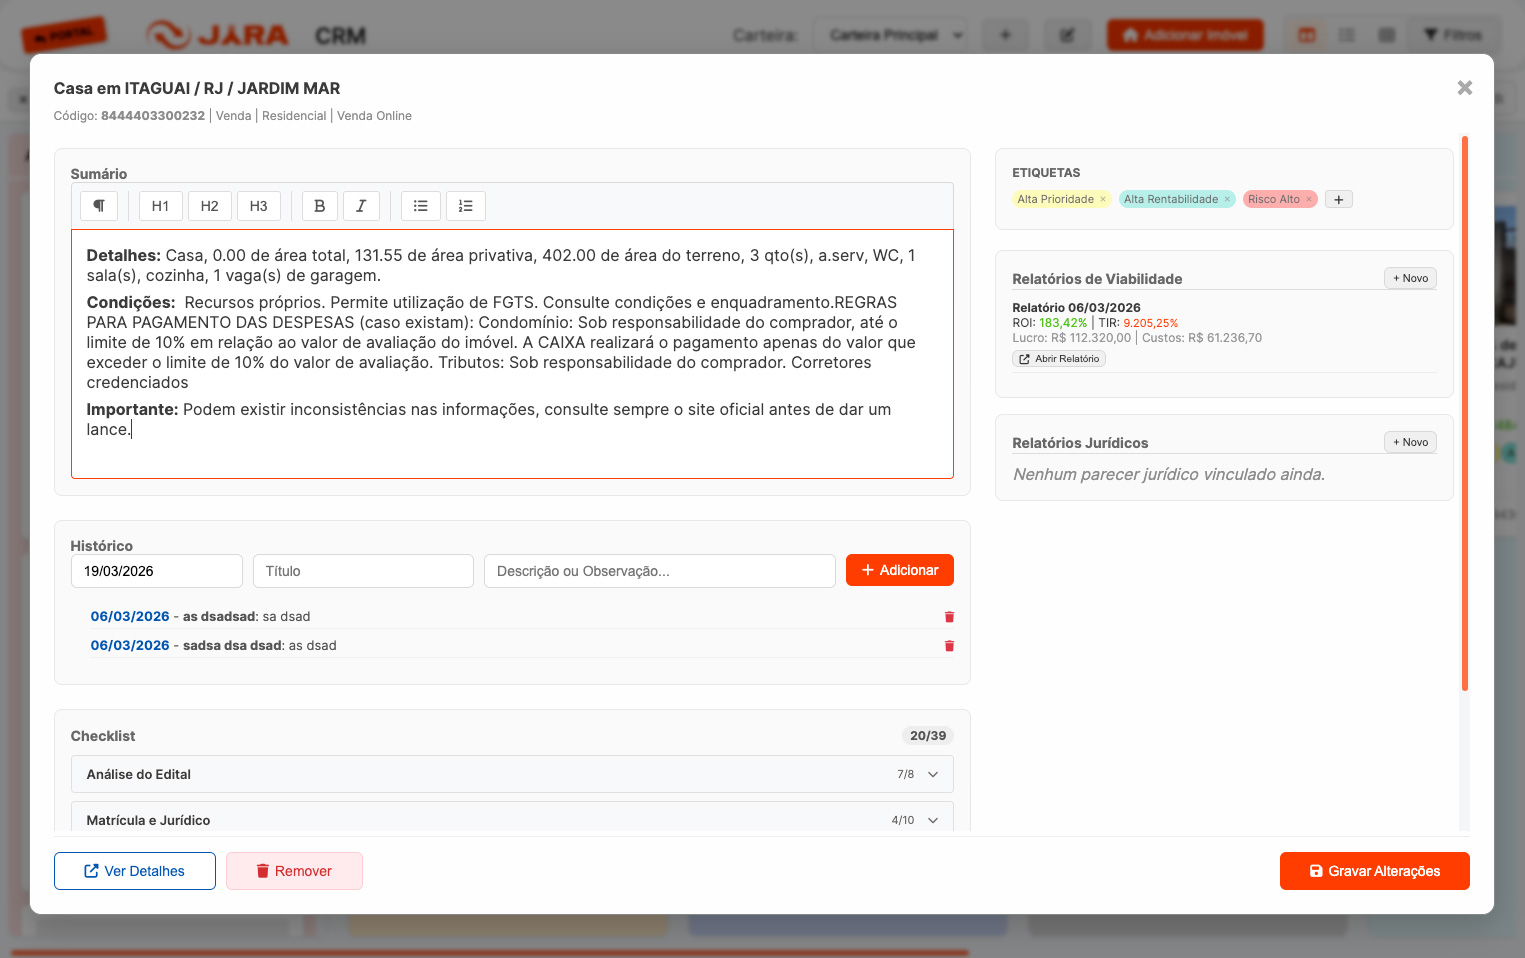Apply H2 heading format
The height and width of the screenshot is (958, 1525).
(209, 206)
